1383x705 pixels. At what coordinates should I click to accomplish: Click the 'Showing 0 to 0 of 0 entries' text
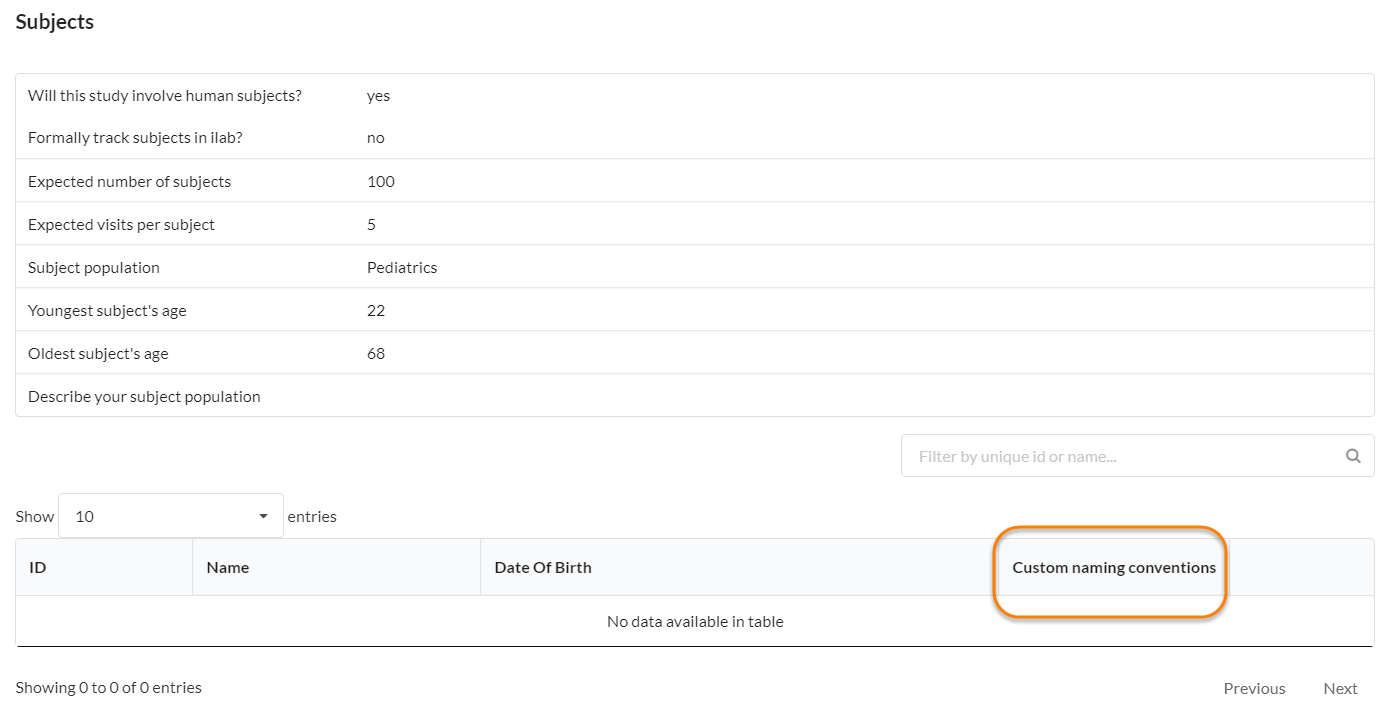coord(109,687)
